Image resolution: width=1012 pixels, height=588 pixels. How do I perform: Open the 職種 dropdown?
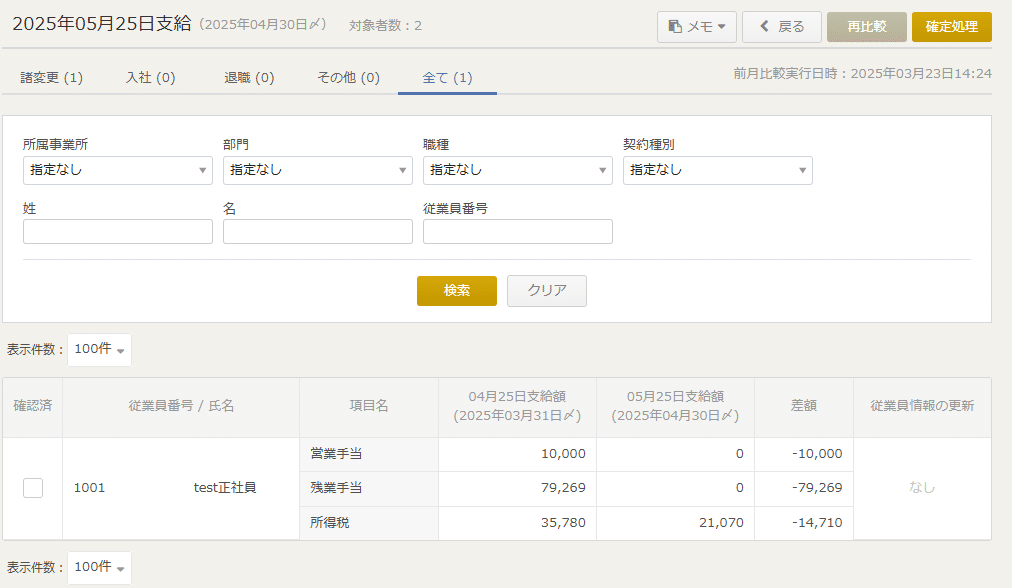[517, 170]
